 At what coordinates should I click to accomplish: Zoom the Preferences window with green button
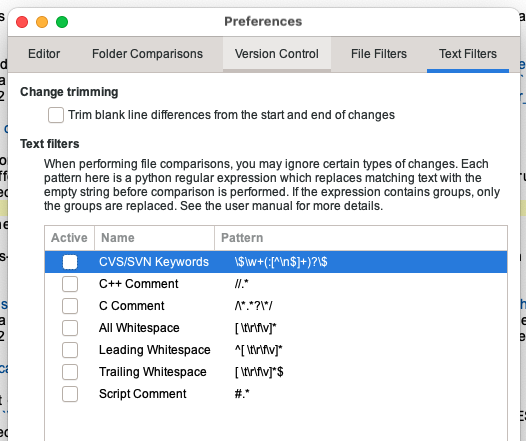pos(62,22)
